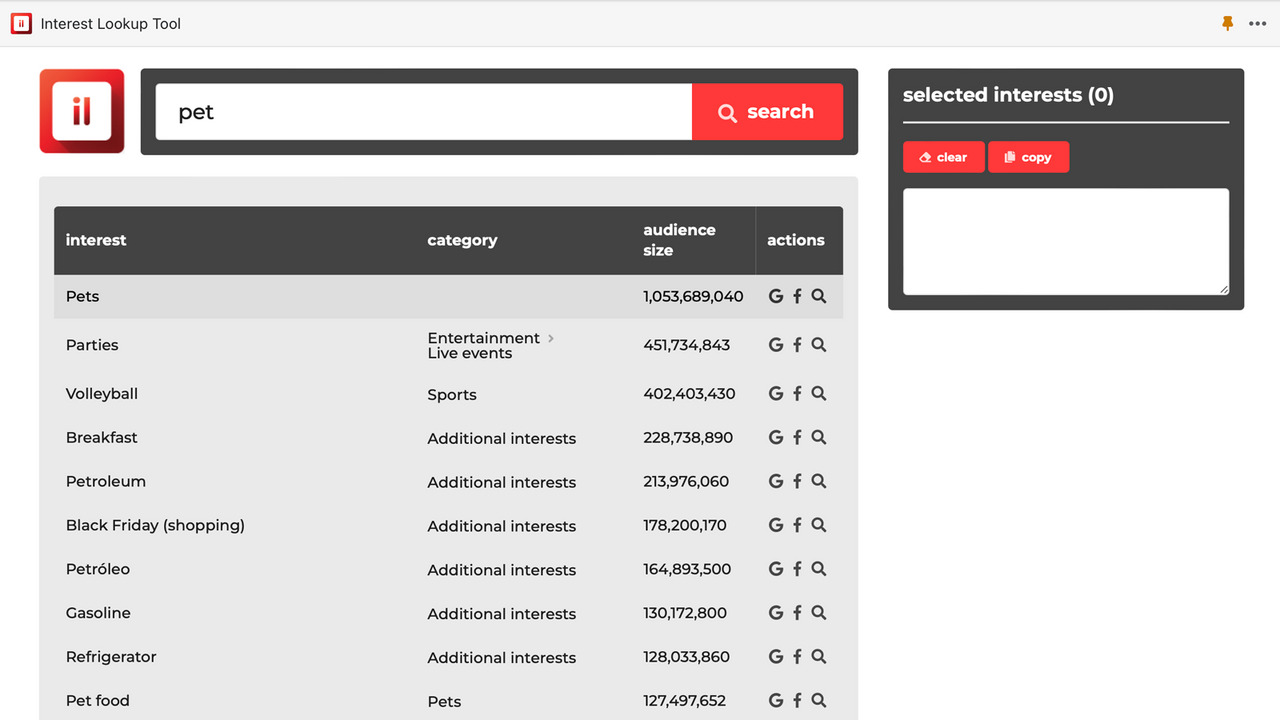Click magnifier icon in Pets row
The image size is (1280, 720).
click(819, 296)
